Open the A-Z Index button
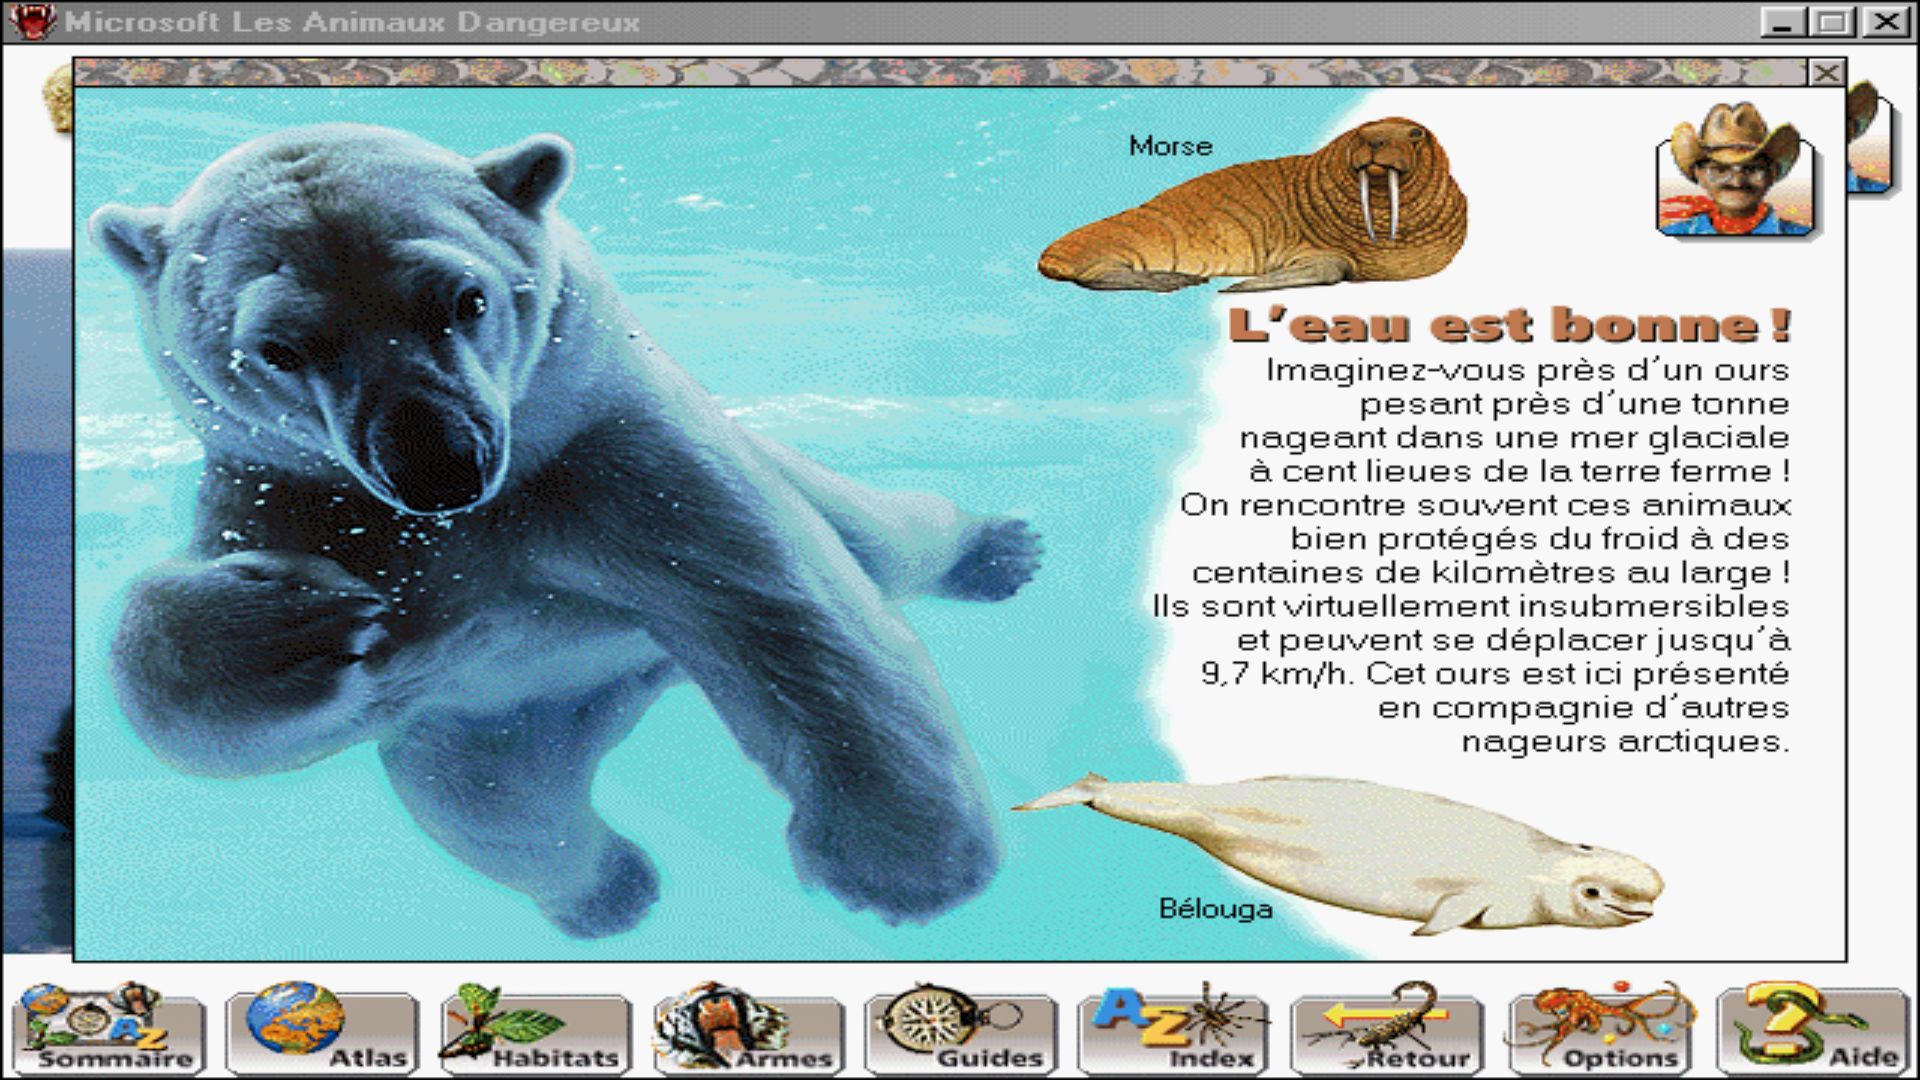This screenshot has height=1080, width=1920. click(x=1174, y=1029)
